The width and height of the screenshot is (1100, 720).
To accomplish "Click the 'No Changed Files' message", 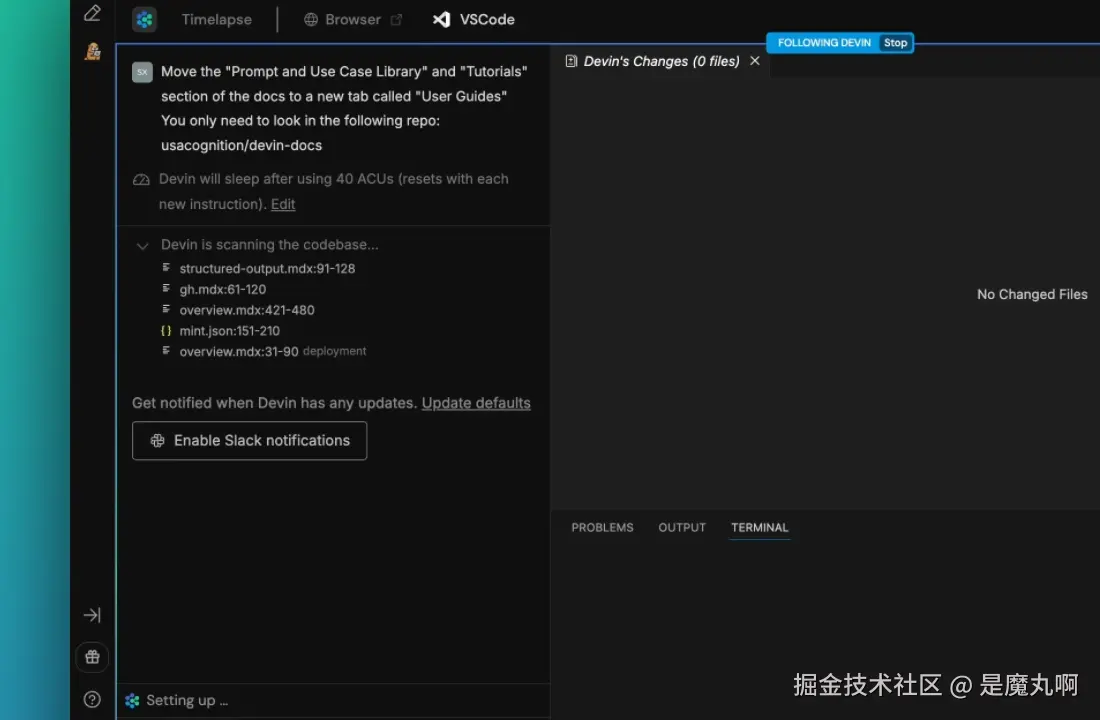I will click(x=1032, y=294).
